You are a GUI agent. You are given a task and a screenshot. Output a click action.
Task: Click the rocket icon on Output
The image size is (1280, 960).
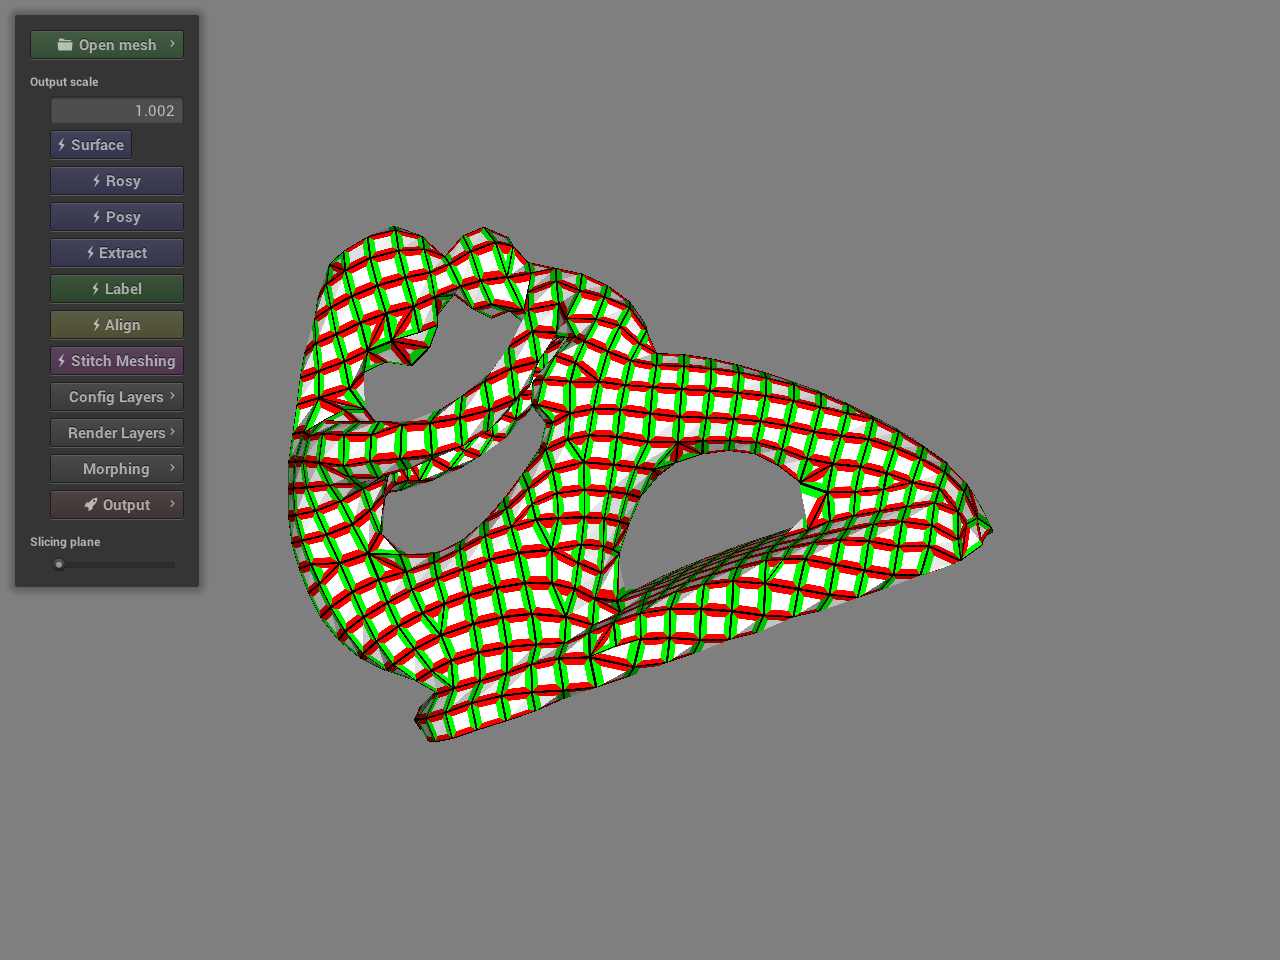click(x=91, y=505)
